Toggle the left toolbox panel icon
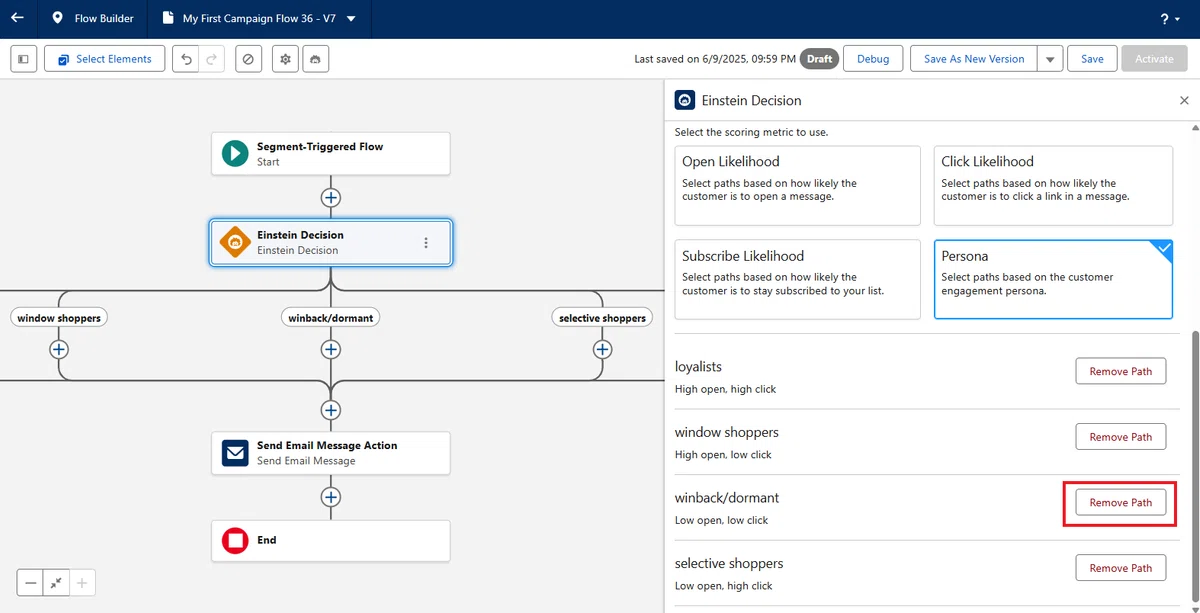Image resolution: width=1200 pixels, height=613 pixels. click(x=23, y=59)
